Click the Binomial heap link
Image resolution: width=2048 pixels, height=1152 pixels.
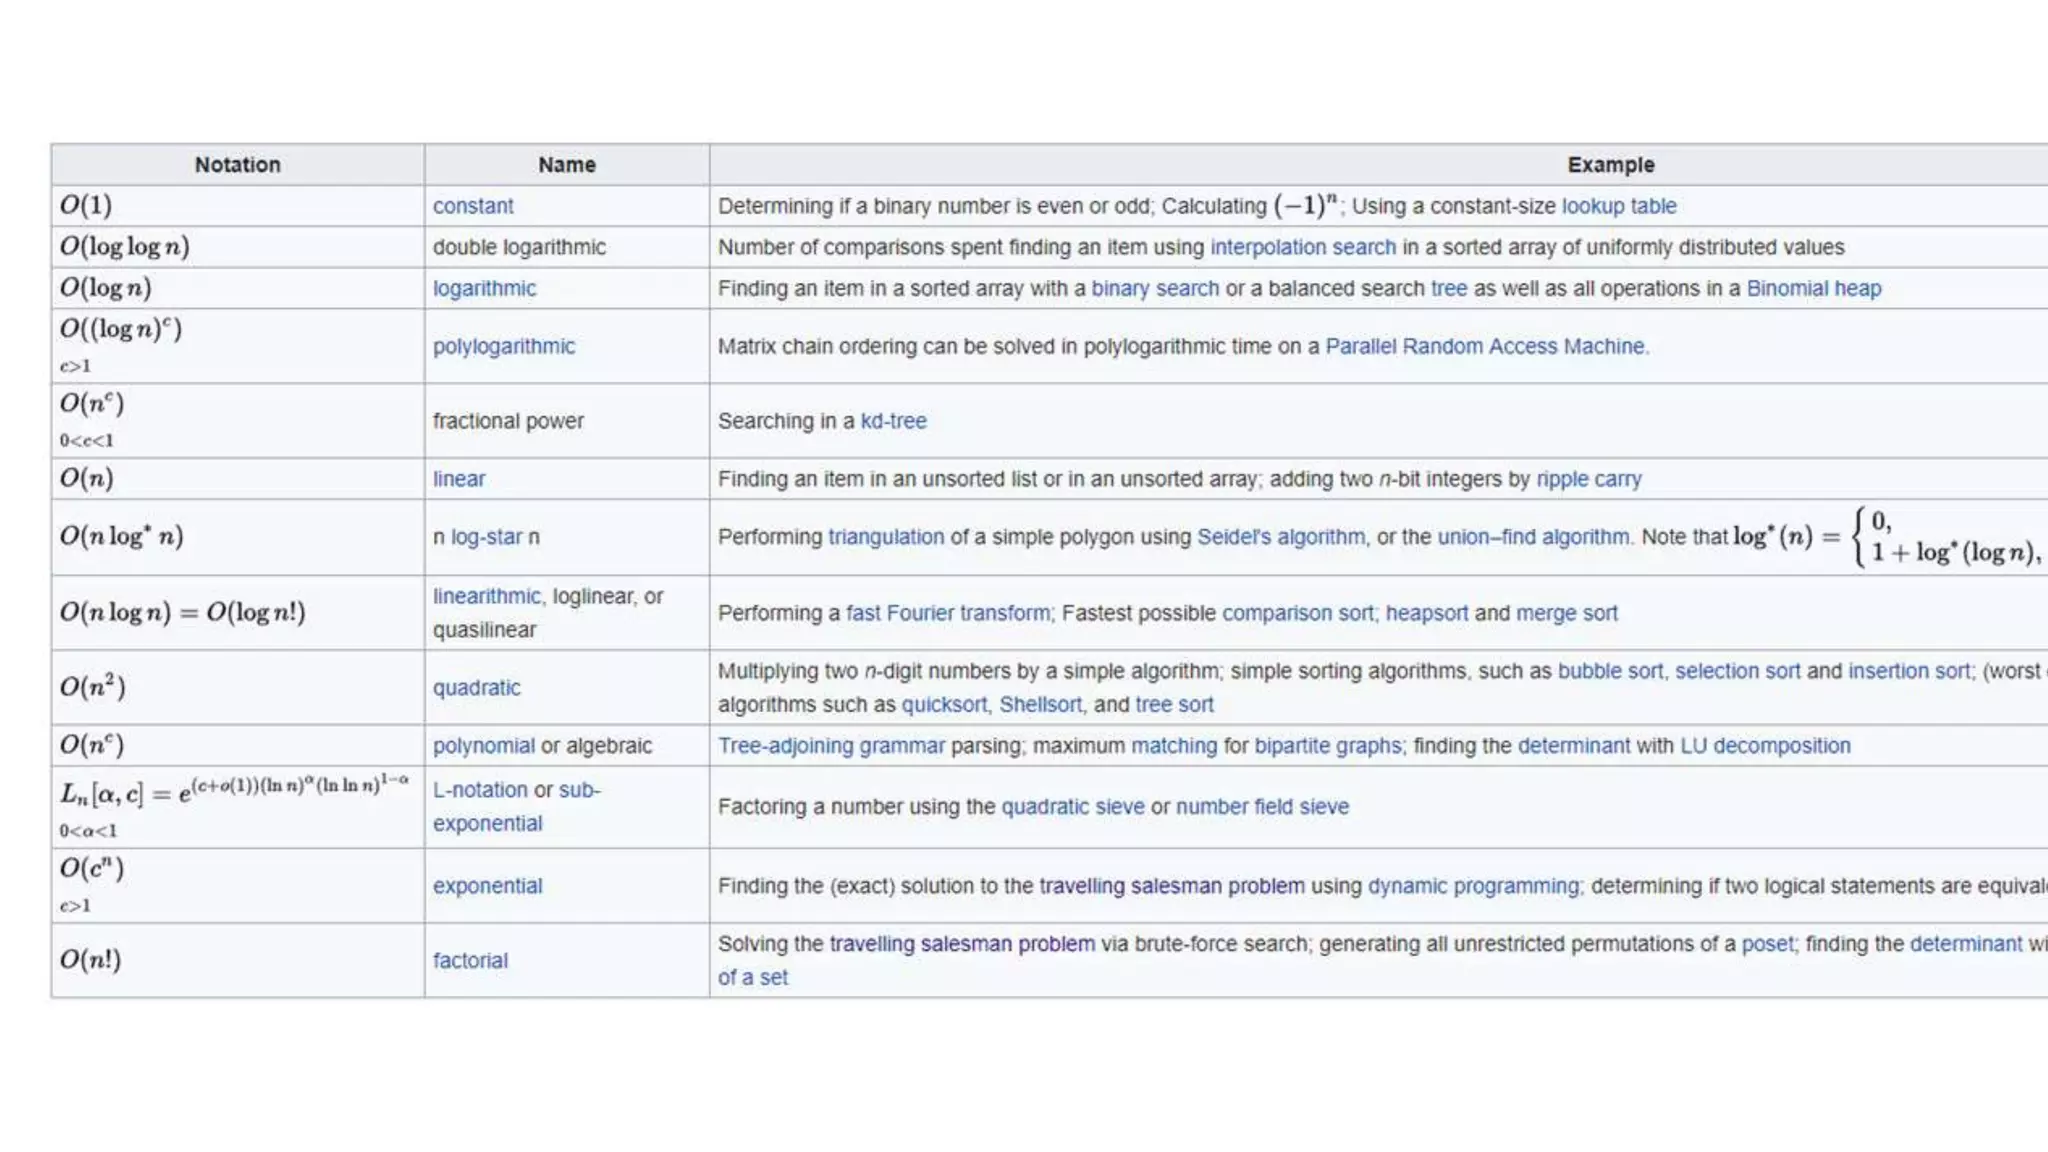click(x=1813, y=289)
